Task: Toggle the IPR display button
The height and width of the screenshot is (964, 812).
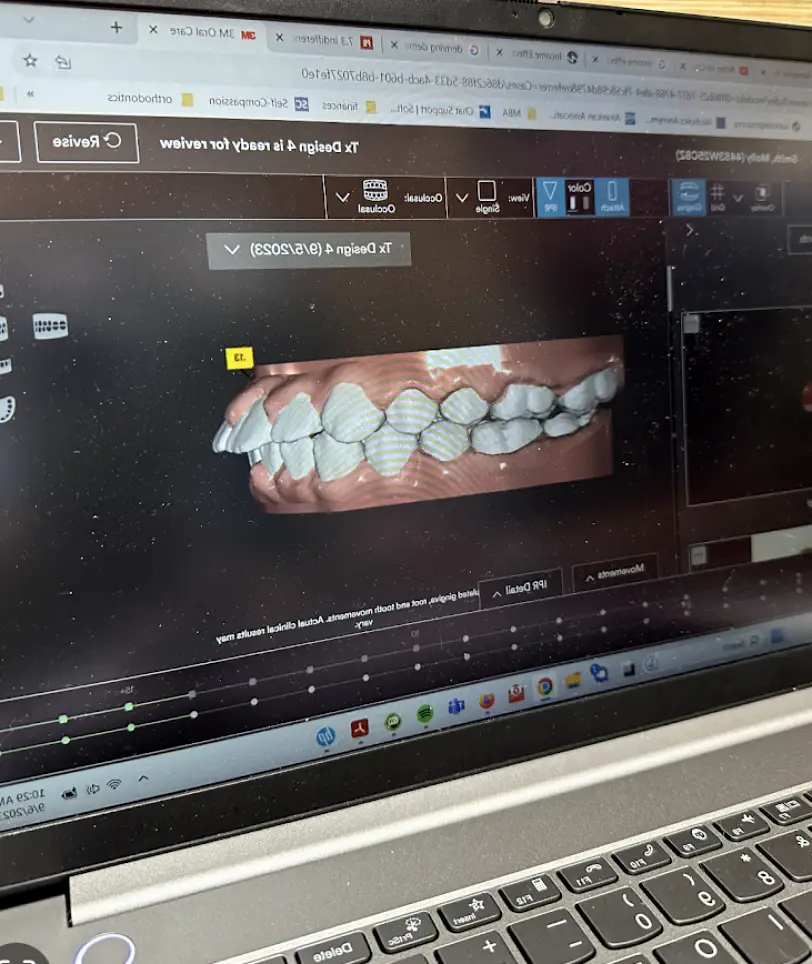Action: click(x=550, y=197)
